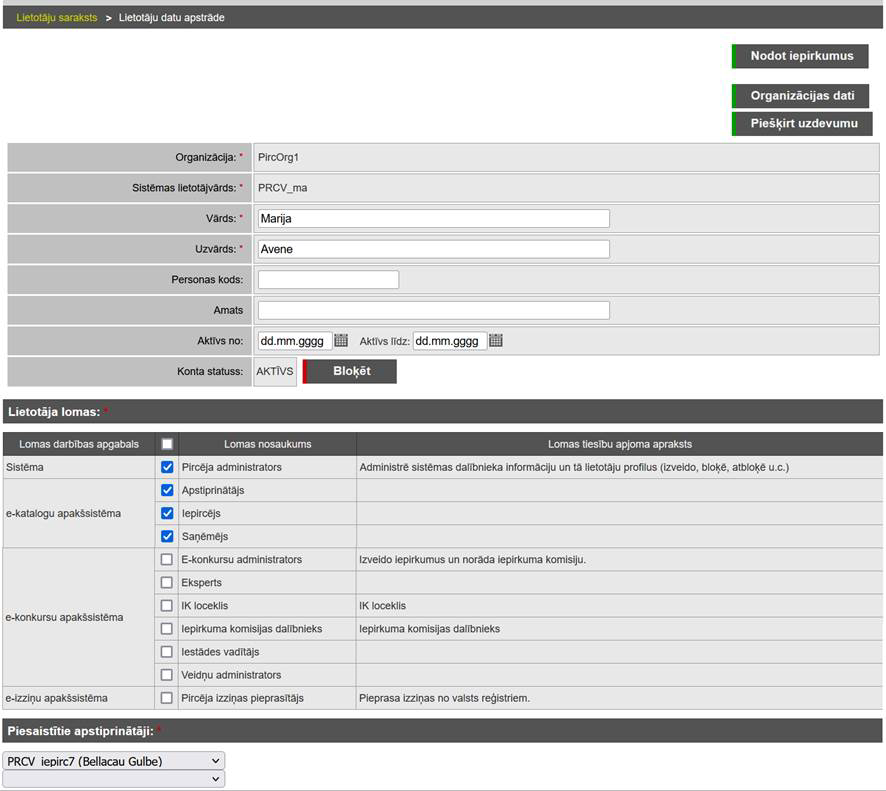Open calendar picker for Aktīvs līdz date

[496, 341]
